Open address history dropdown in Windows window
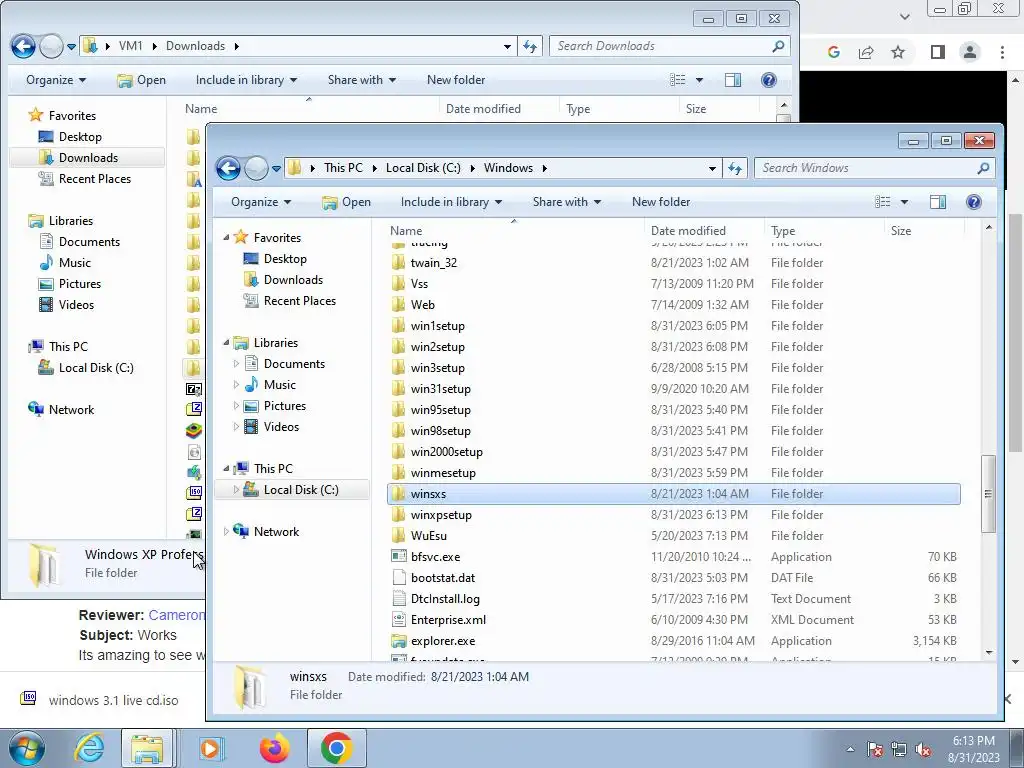The width and height of the screenshot is (1024, 768). click(712, 168)
